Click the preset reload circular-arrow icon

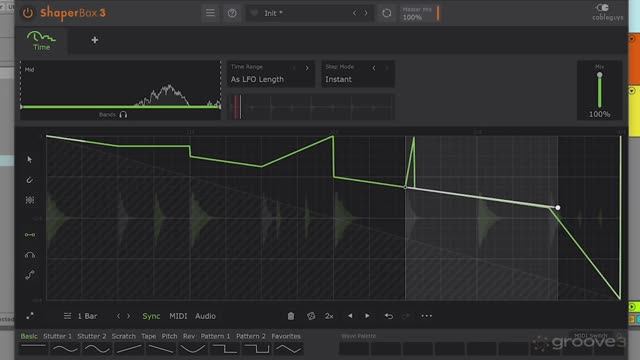tap(387, 13)
